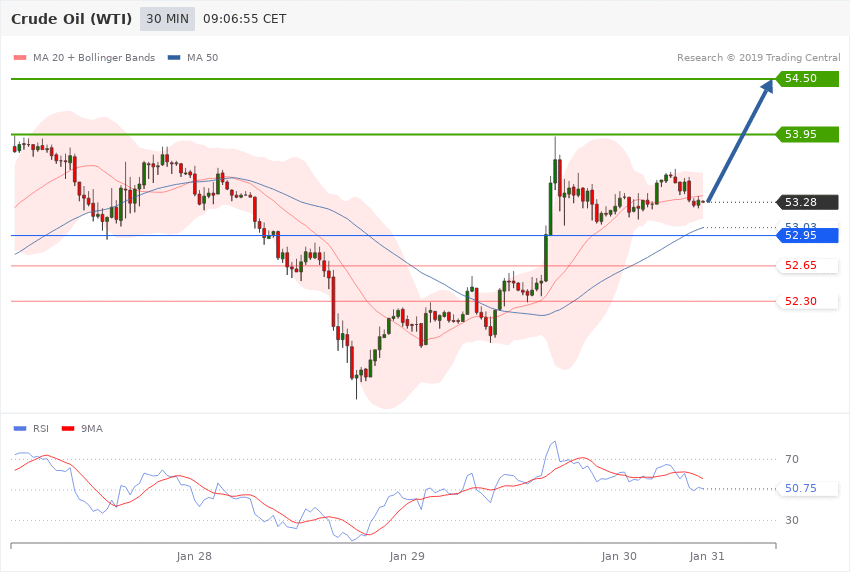Click the RSI value 50.75 label
Image resolution: width=850 pixels, height=576 pixels.
pos(801,488)
